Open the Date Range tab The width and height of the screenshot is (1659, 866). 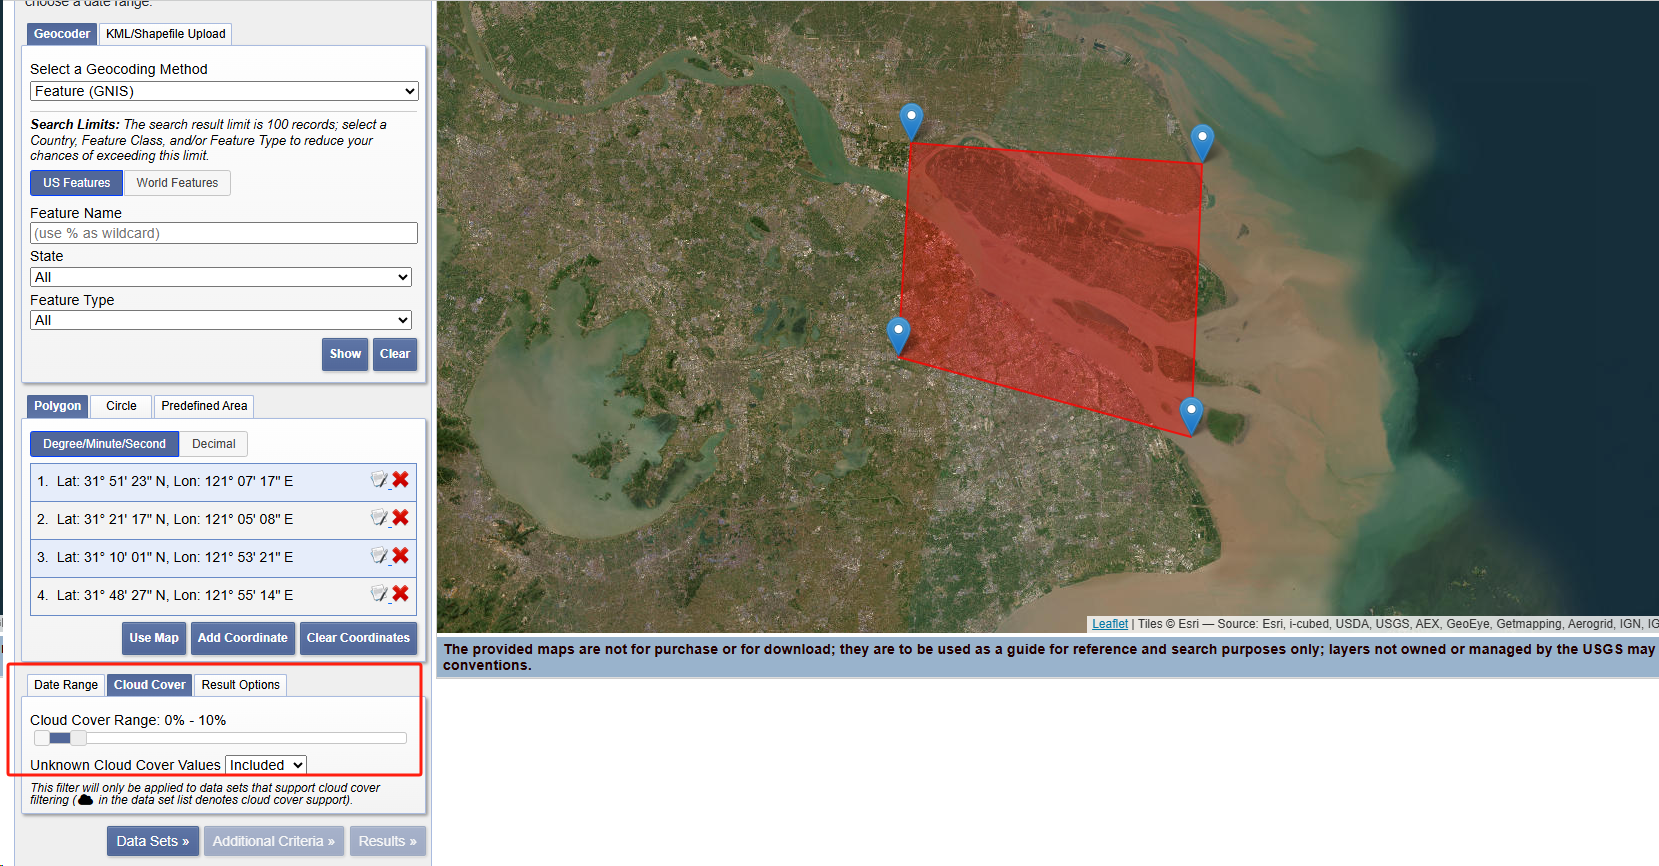pyautogui.click(x=66, y=685)
